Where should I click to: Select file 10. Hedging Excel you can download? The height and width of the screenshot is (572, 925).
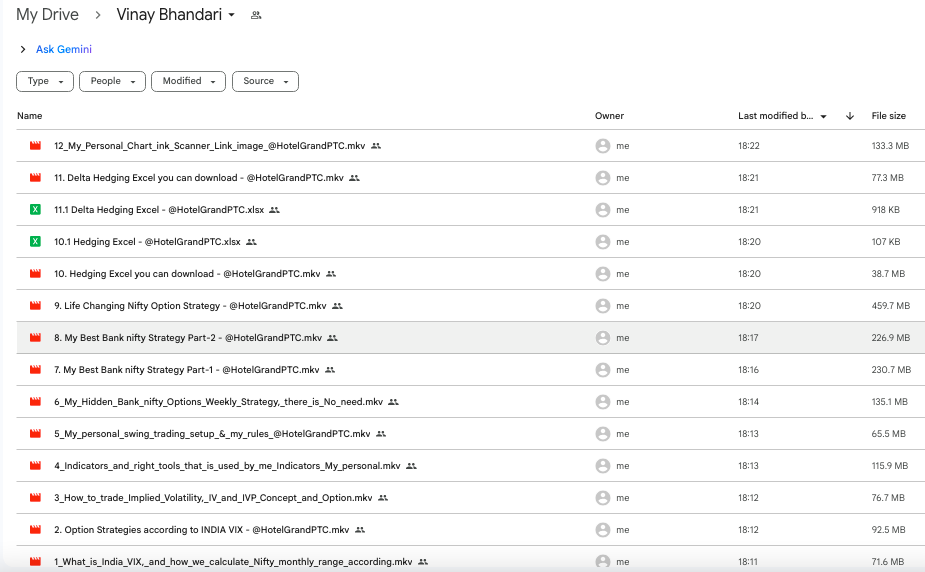tap(187, 274)
